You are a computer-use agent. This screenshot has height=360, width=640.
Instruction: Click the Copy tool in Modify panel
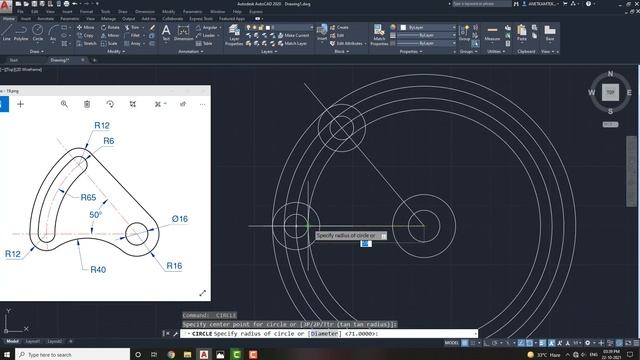point(85,36)
